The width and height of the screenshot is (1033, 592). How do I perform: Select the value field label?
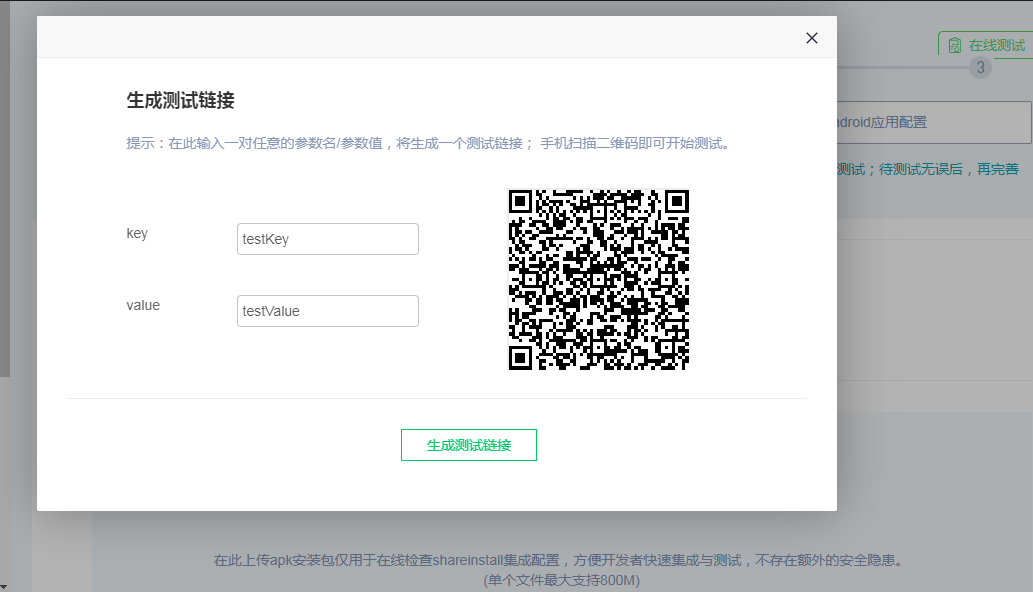(143, 305)
